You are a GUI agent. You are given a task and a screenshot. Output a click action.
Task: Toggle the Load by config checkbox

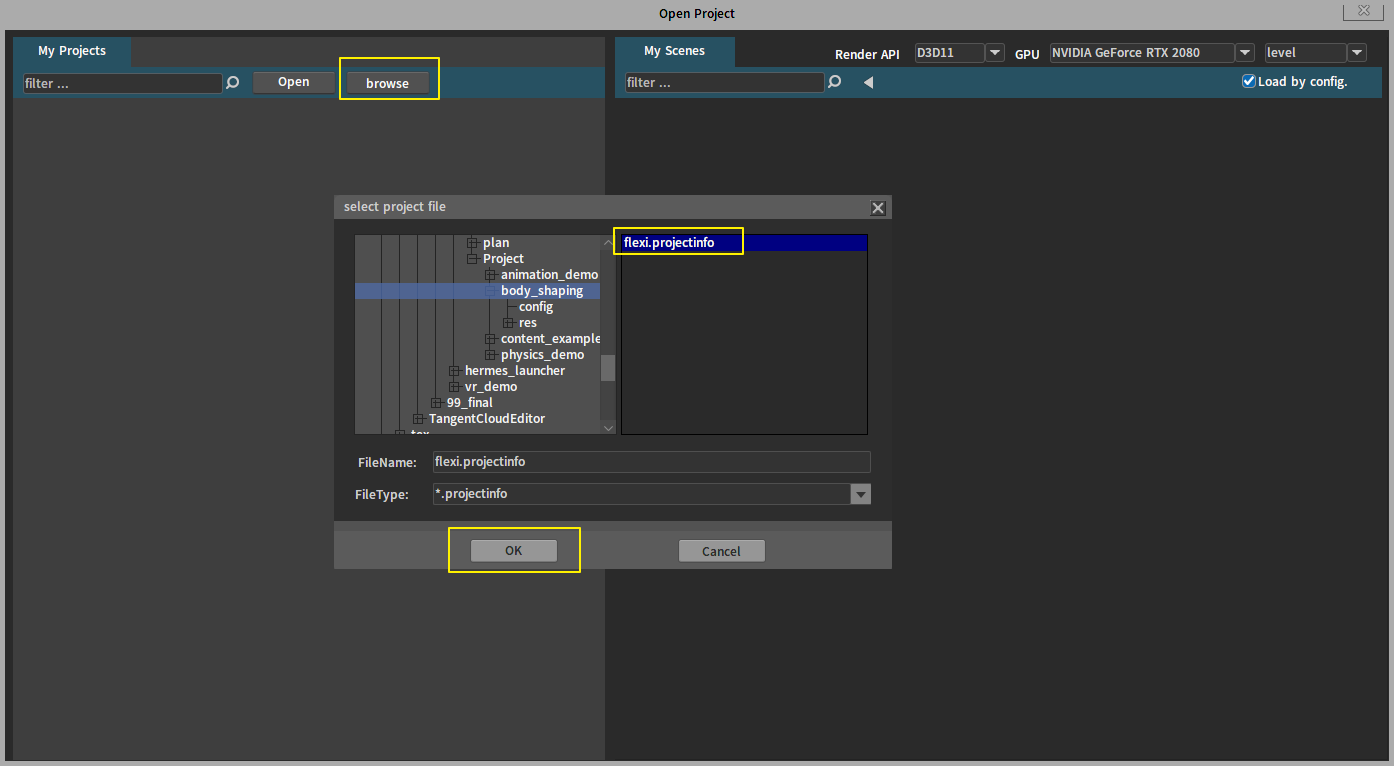pos(1248,81)
